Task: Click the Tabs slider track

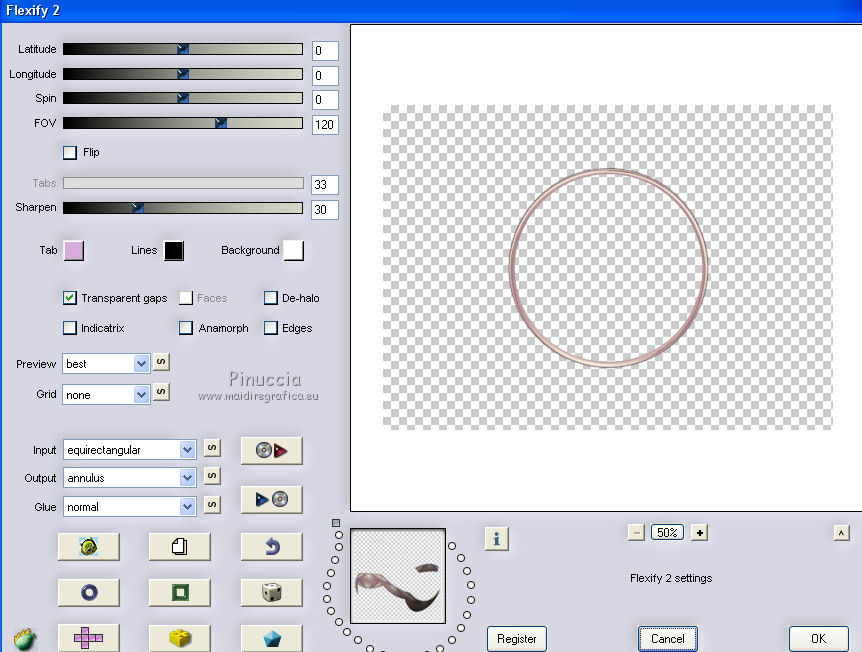Action: [x=183, y=183]
